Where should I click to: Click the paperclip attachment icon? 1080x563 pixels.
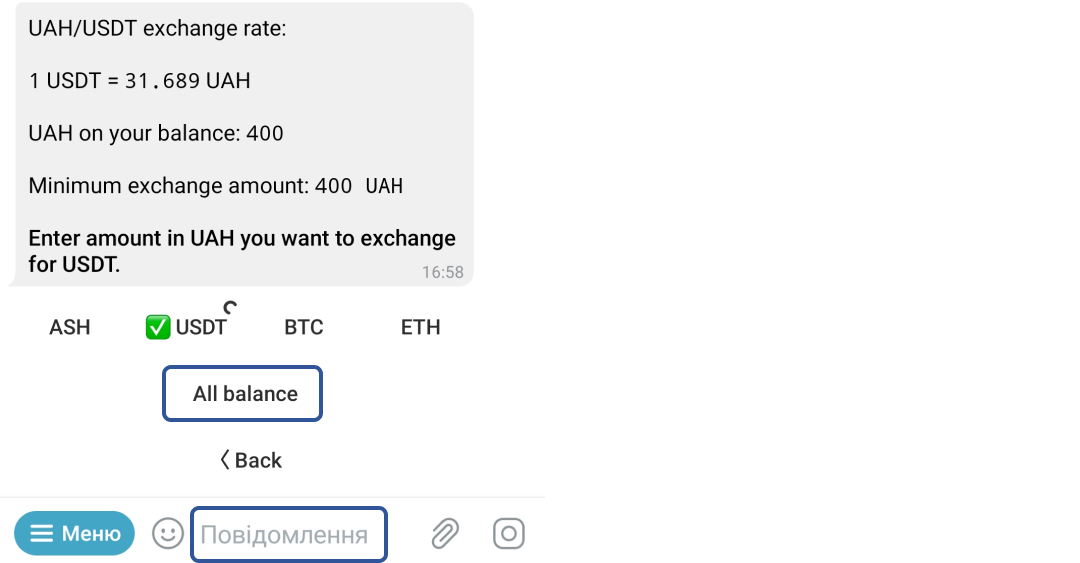click(446, 534)
